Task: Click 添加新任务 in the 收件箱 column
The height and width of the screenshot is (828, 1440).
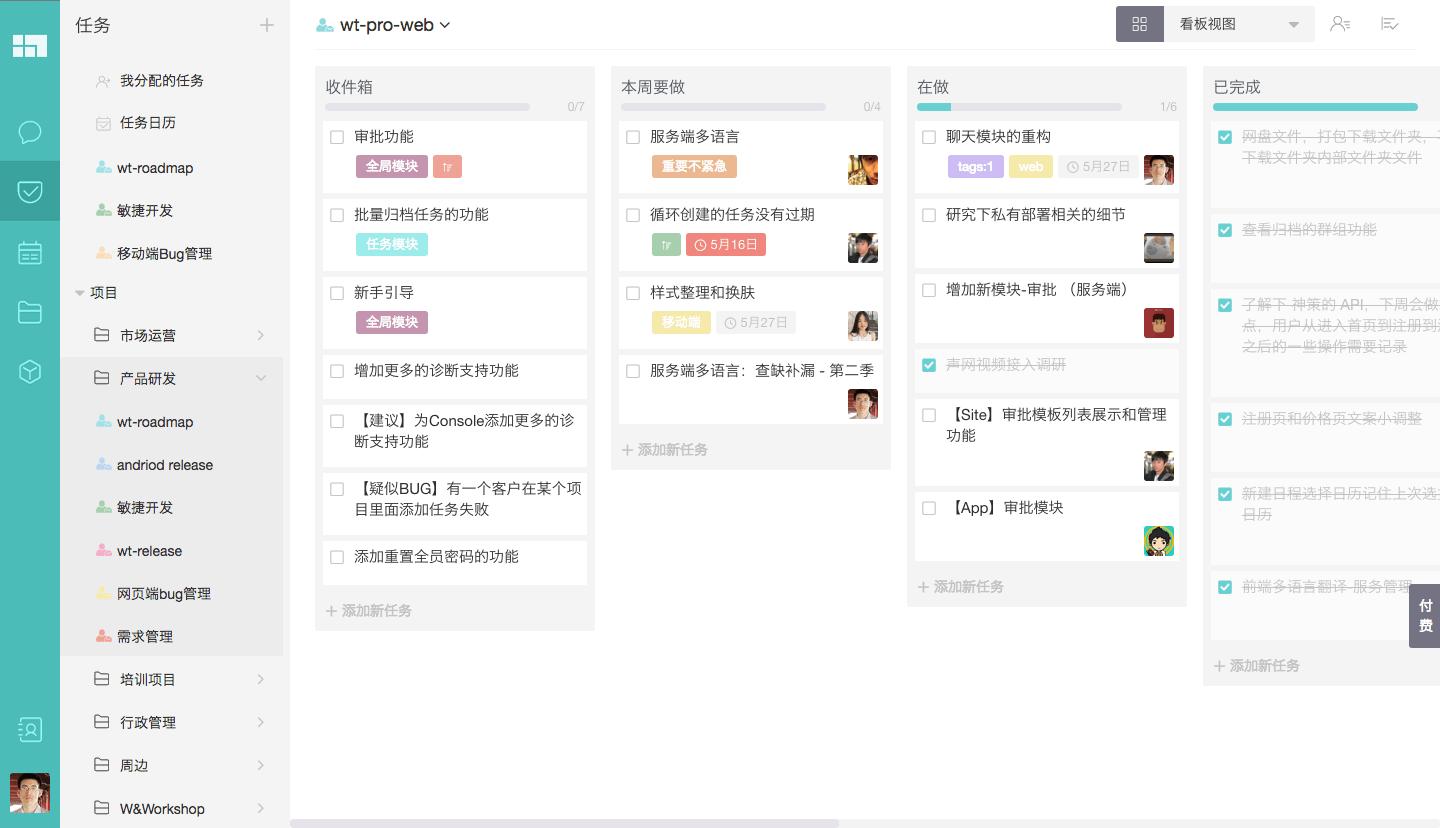Action: 369,610
